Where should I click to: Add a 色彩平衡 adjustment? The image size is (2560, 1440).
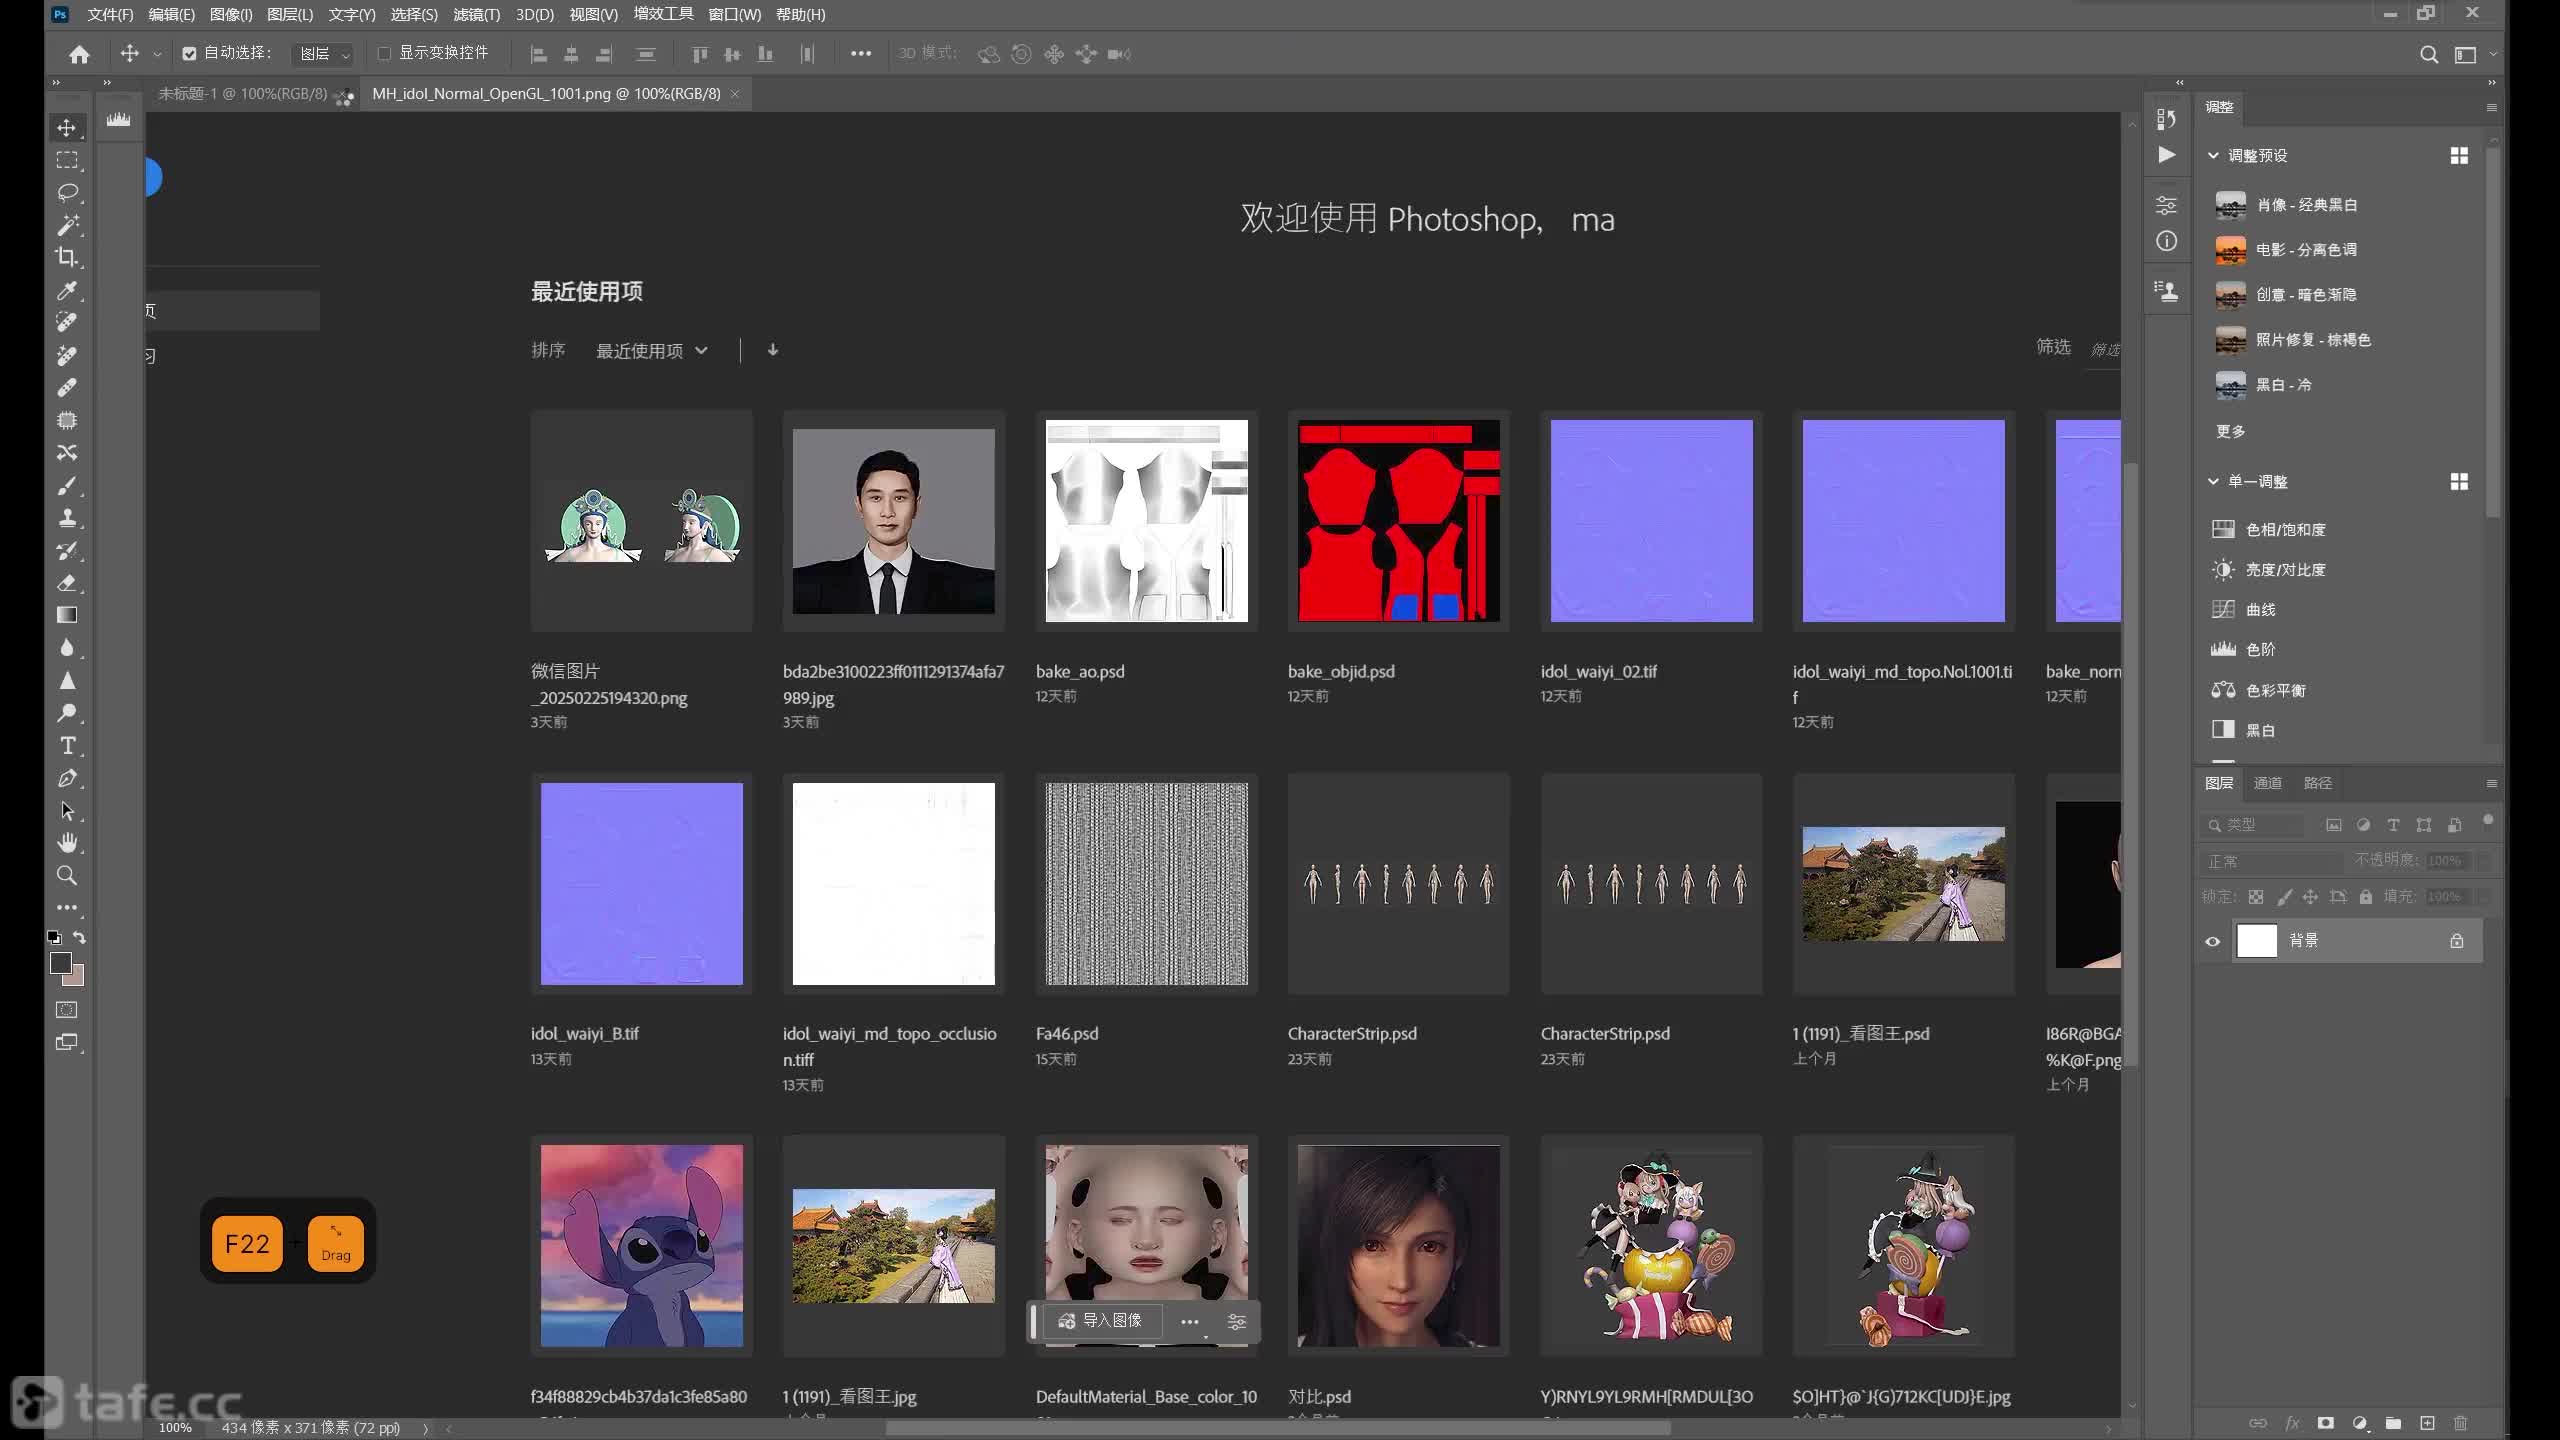(x=2258, y=690)
